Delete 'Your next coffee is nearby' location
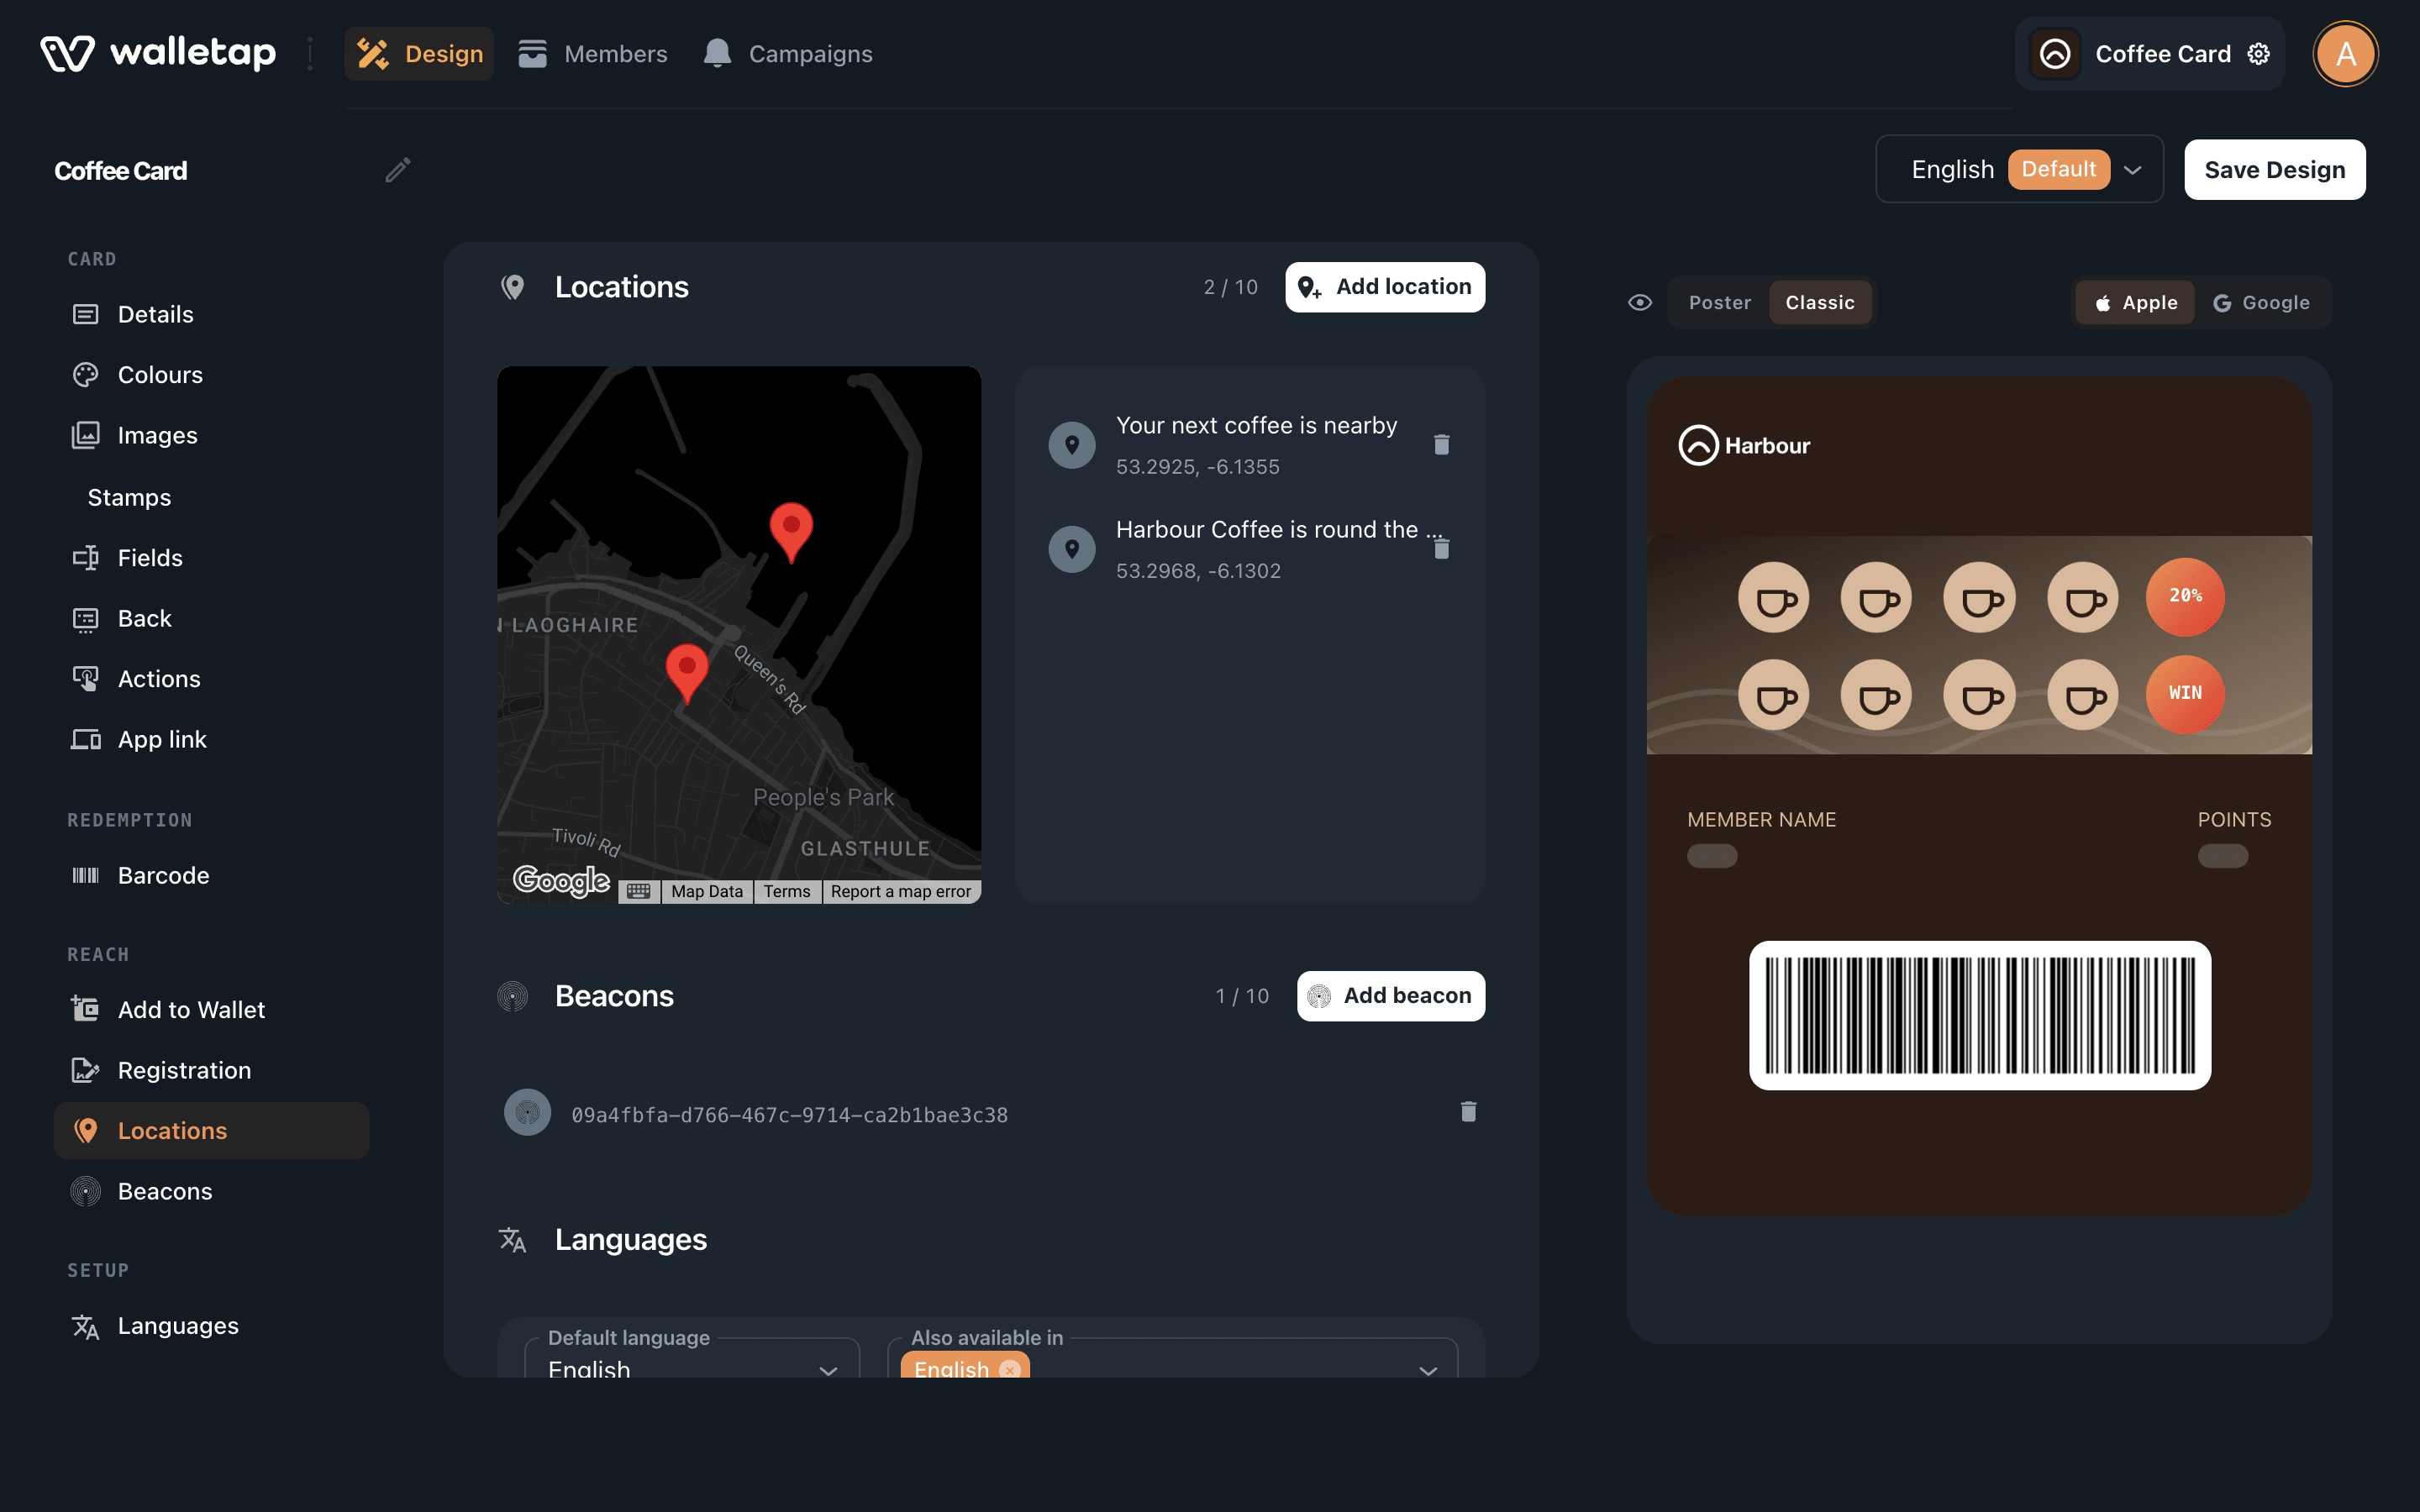2420x1512 pixels. (1441, 444)
